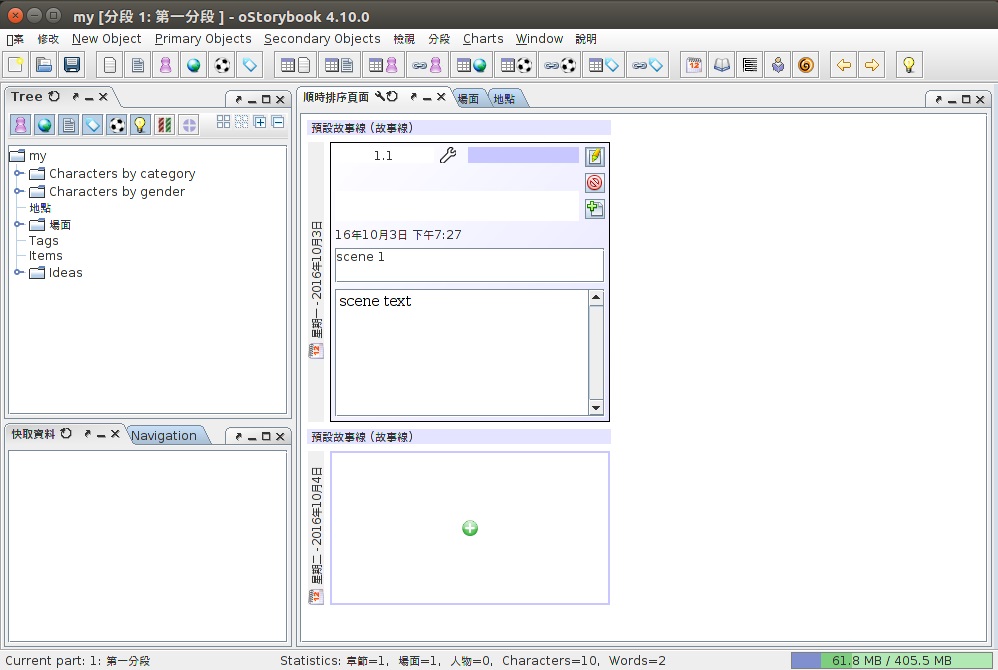Expand the 場面 tree node
The image size is (998, 670).
[18, 224]
